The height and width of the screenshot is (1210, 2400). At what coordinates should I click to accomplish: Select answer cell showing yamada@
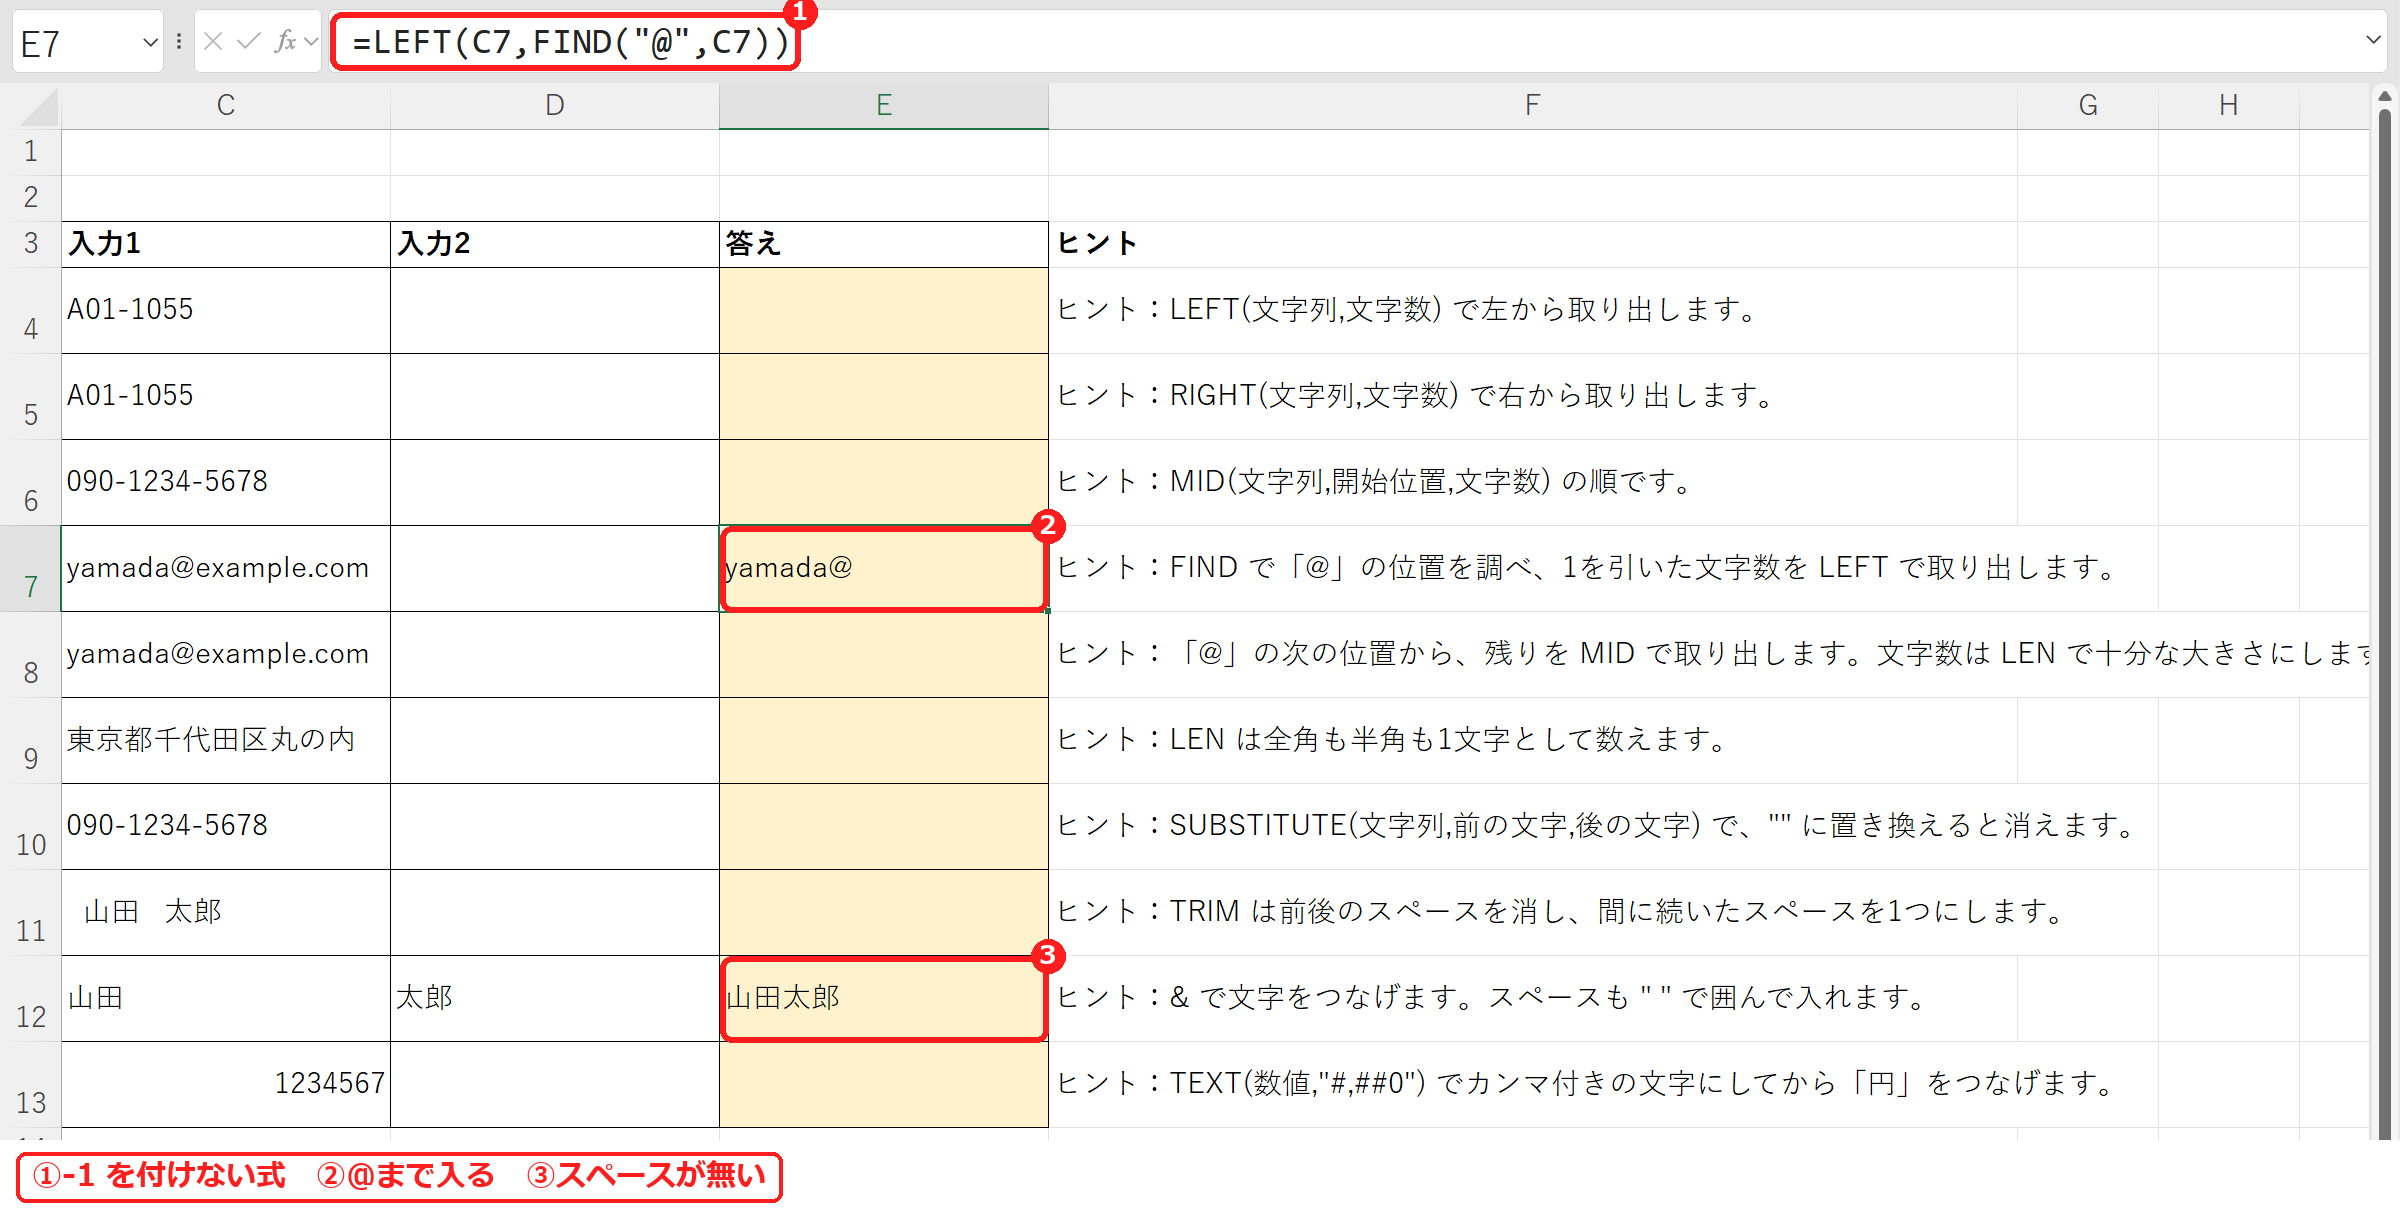884,568
